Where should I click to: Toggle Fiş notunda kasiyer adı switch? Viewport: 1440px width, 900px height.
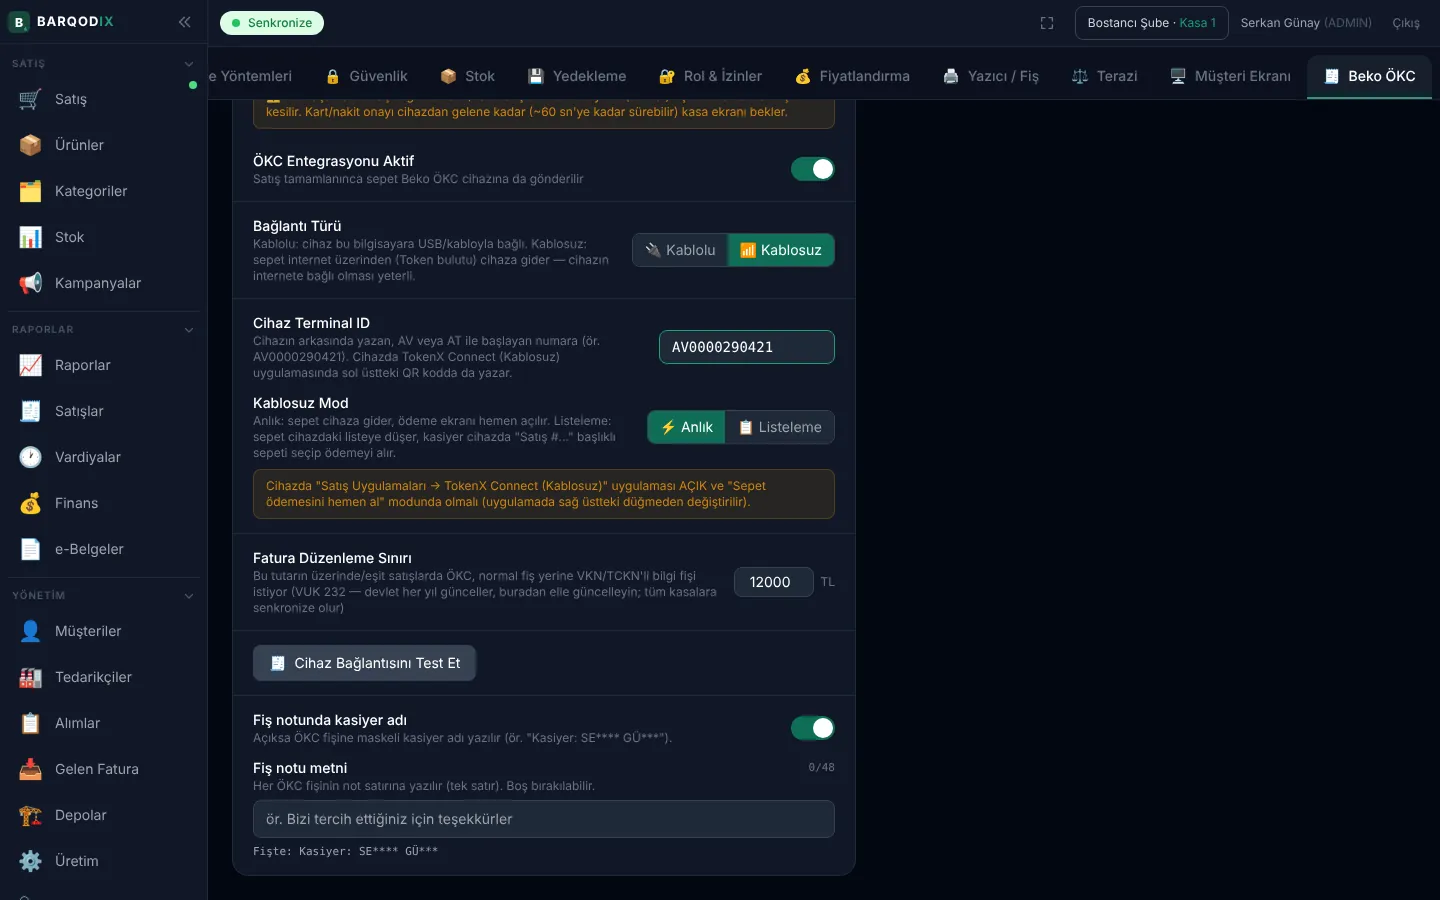(x=813, y=728)
